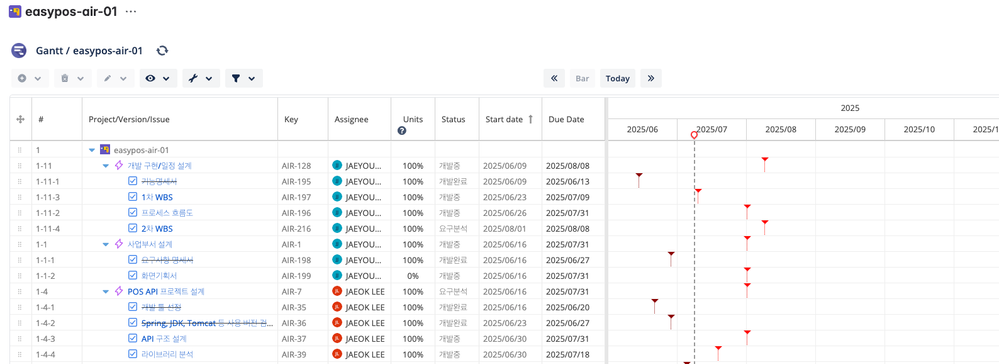Click the epic lightning icon for 사업부서 설계

point(119,244)
